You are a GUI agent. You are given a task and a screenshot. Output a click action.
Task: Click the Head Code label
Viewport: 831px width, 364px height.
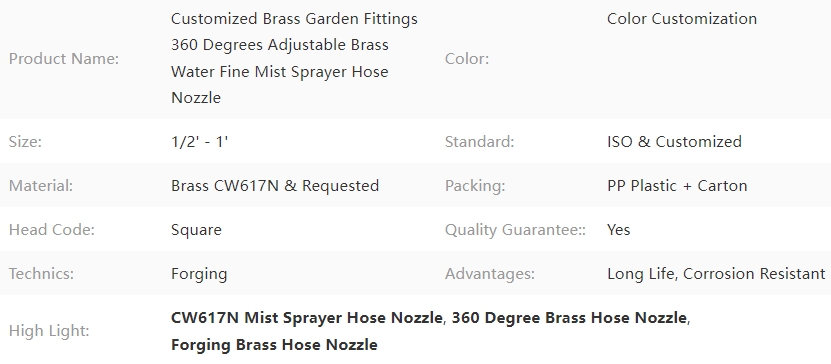point(52,230)
